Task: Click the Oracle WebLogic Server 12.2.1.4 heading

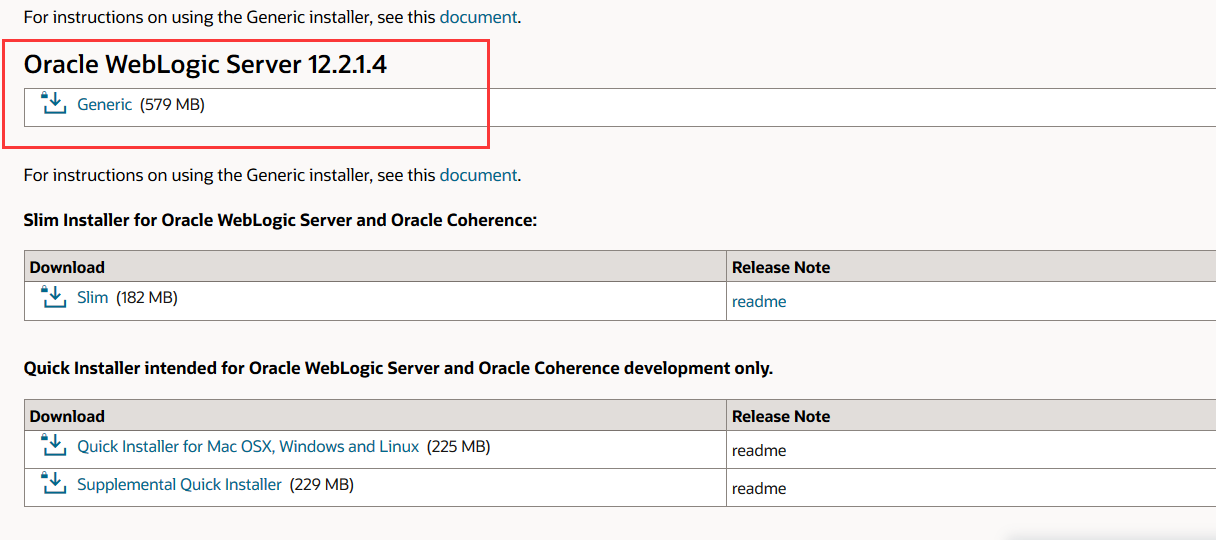Action: 205,65
